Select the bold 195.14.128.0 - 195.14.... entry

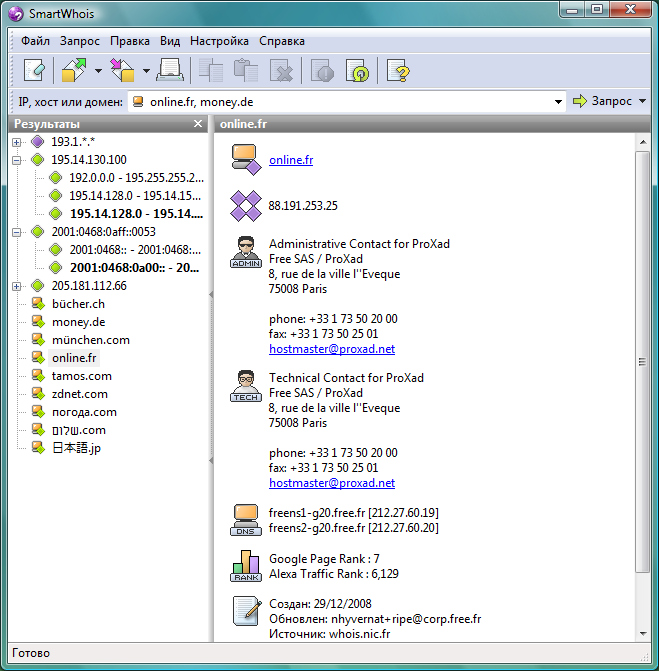point(137,214)
